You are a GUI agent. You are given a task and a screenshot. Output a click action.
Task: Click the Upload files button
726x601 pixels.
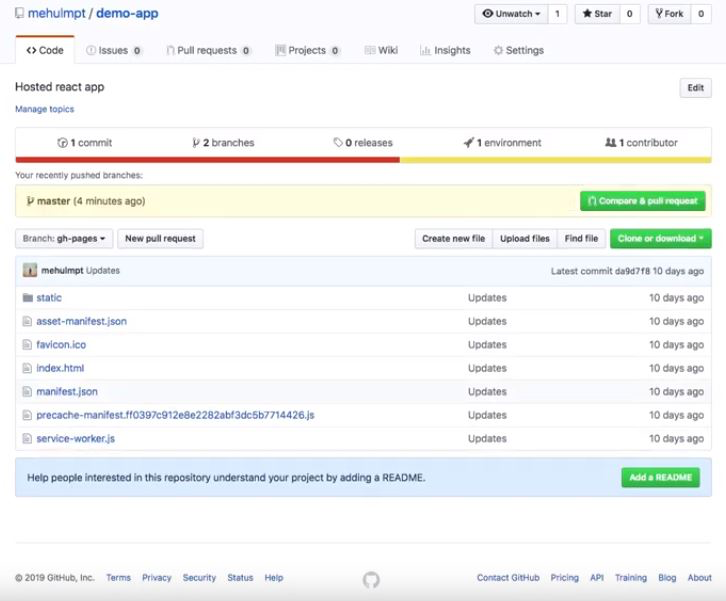525,238
